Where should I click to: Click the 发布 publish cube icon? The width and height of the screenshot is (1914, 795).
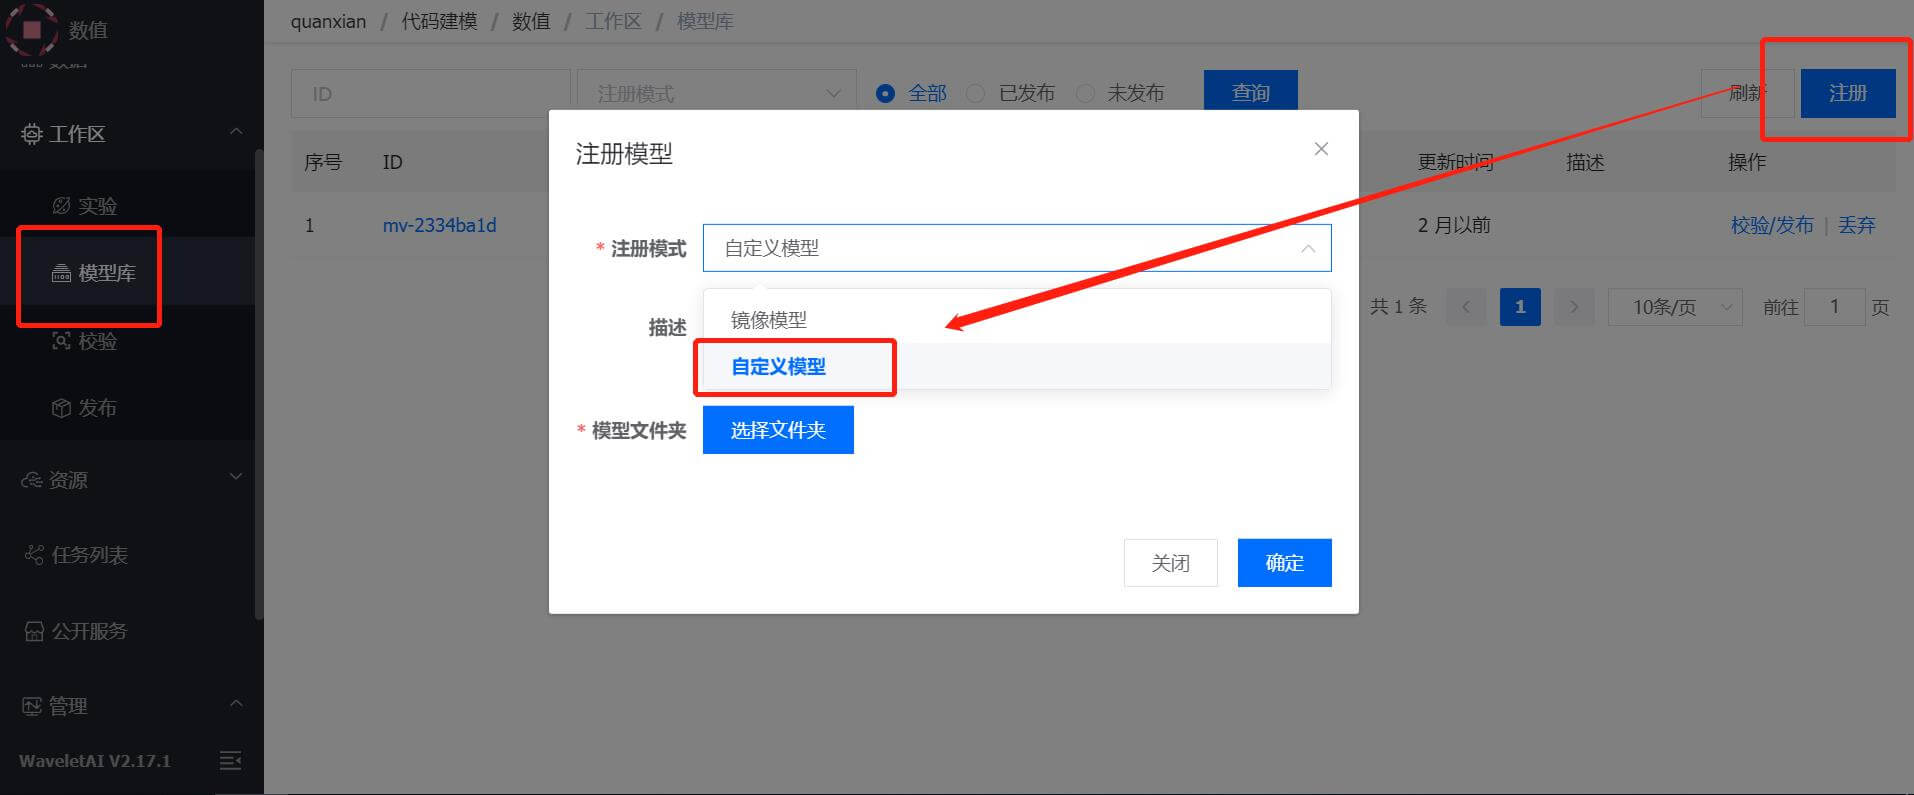61,408
